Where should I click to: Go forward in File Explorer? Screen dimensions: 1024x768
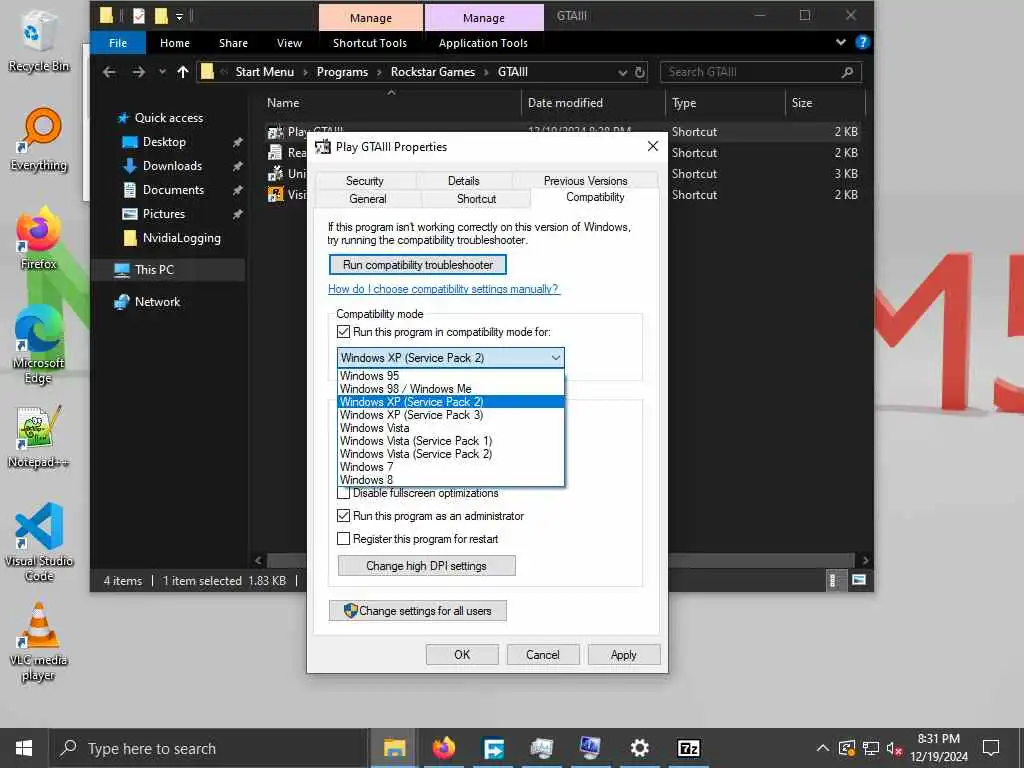pyautogui.click(x=138, y=72)
